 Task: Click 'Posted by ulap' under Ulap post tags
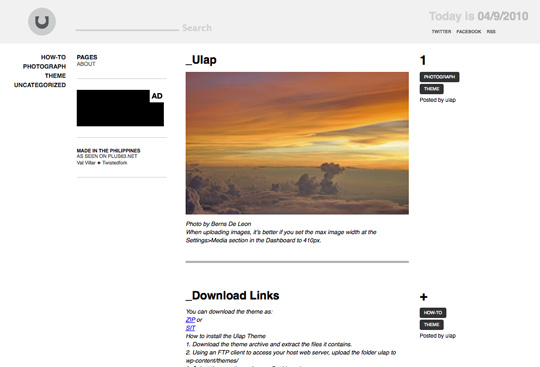point(438,100)
